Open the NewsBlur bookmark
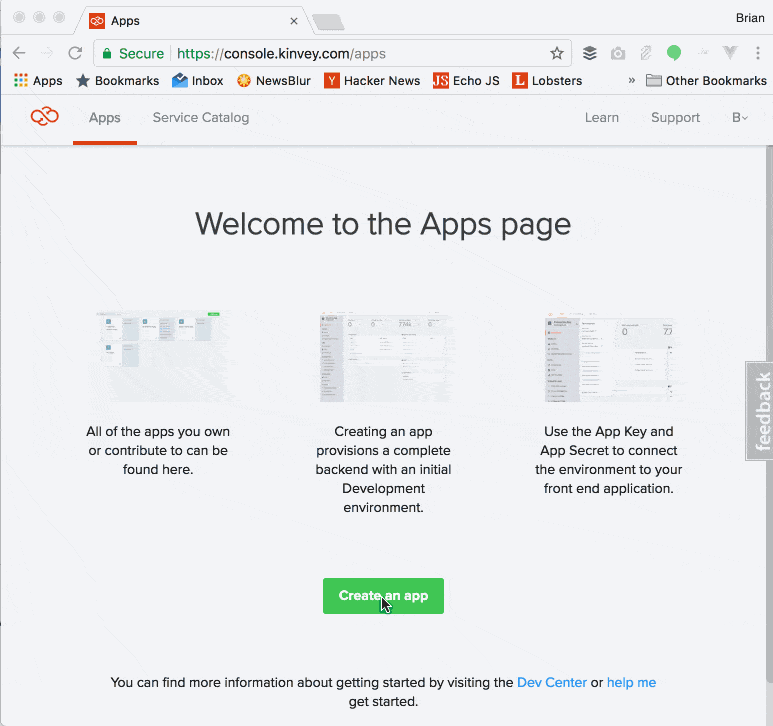773x726 pixels. click(273, 80)
